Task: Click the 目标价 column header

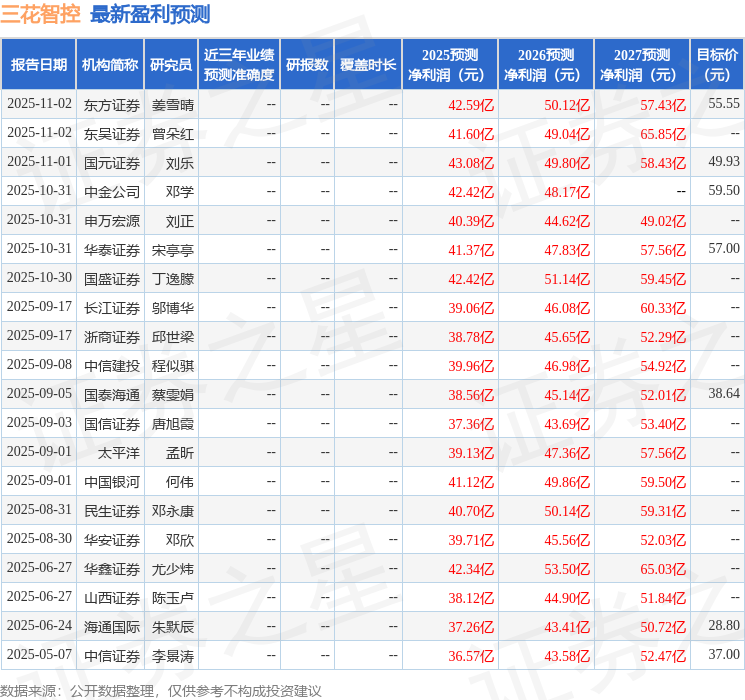Action: (x=717, y=64)
